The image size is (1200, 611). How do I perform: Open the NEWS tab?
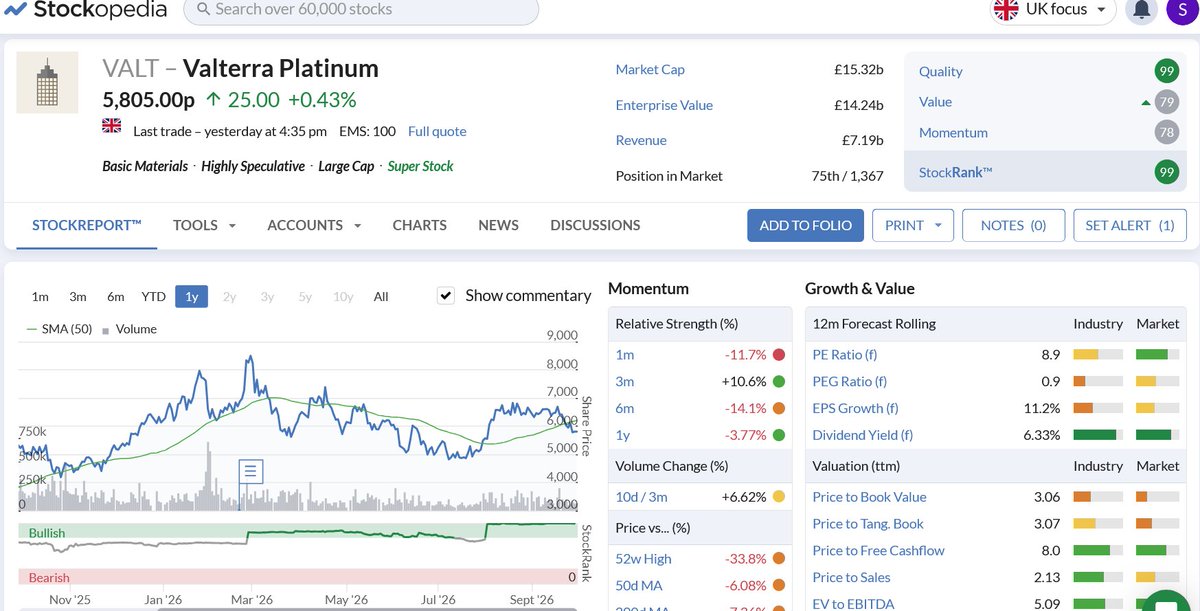[498, 225]
